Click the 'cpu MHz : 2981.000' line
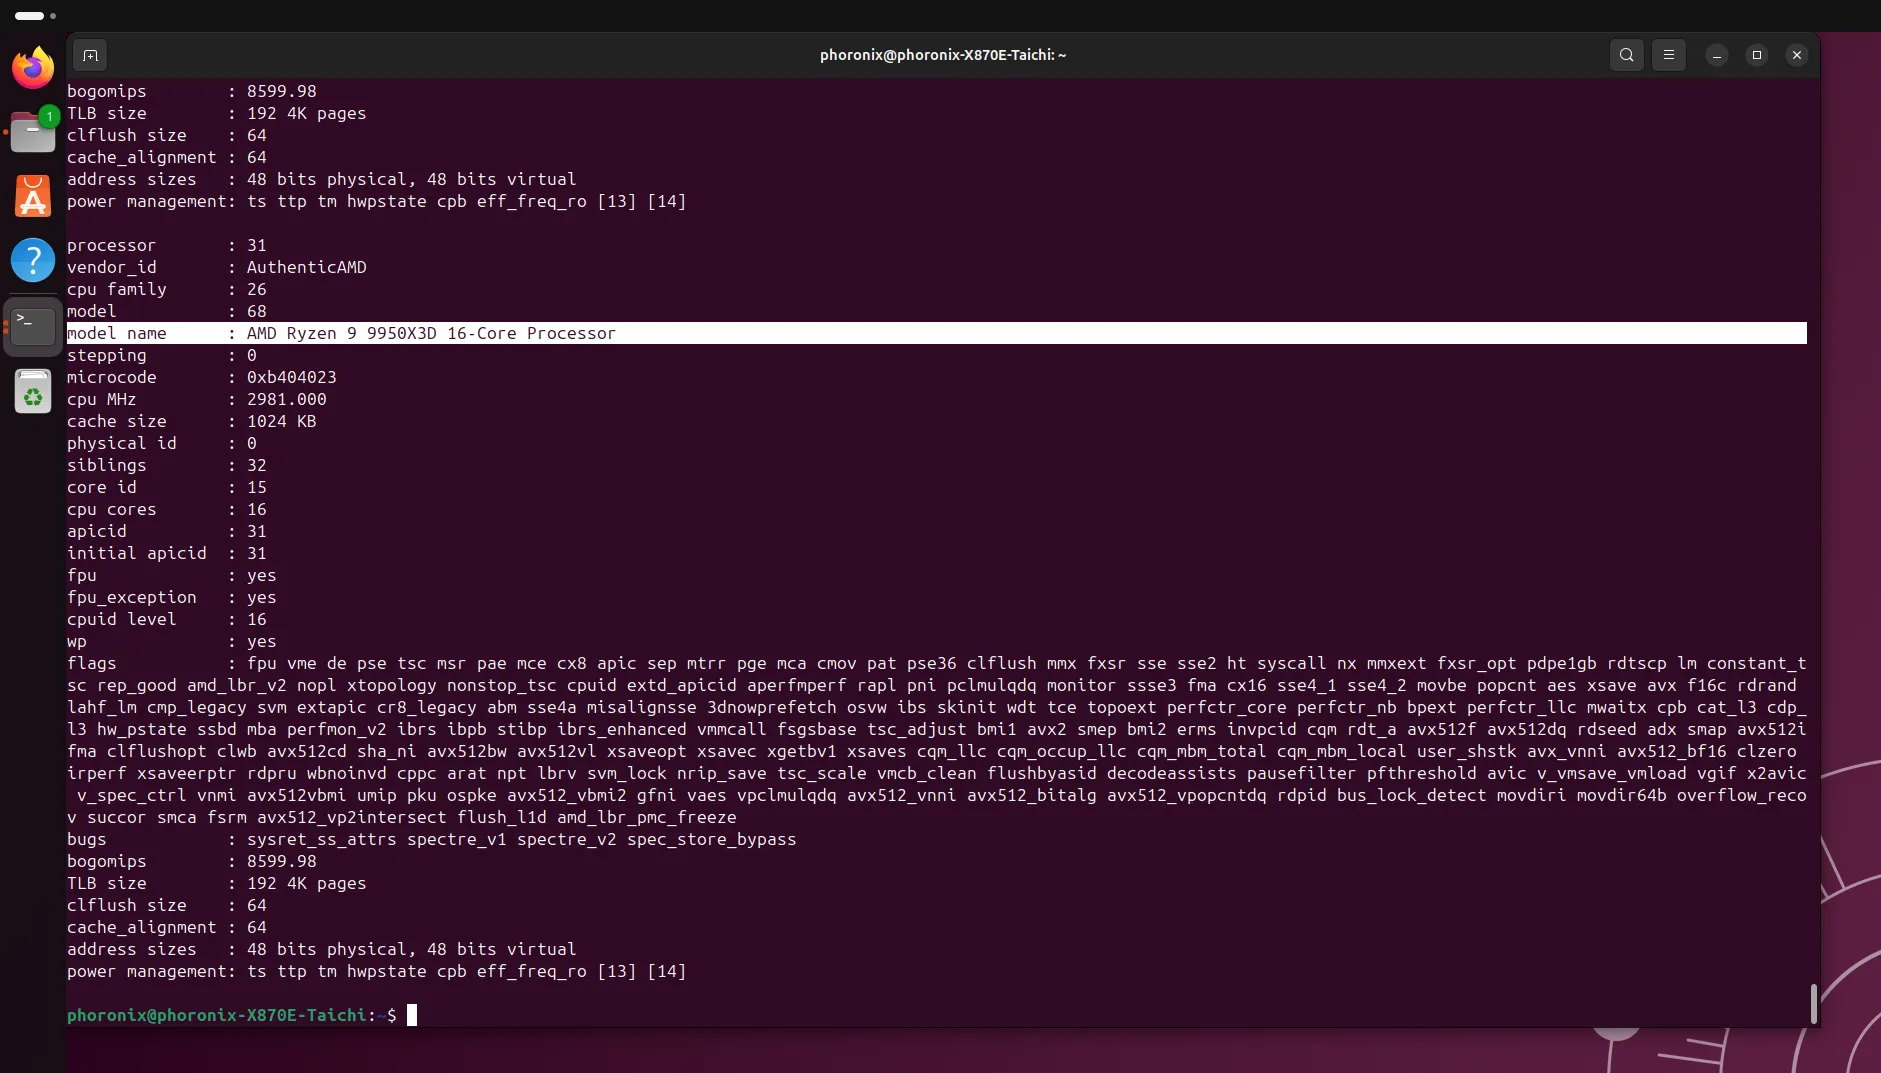The width and height of the screenshot is (1881, 1073). point(197,399)
